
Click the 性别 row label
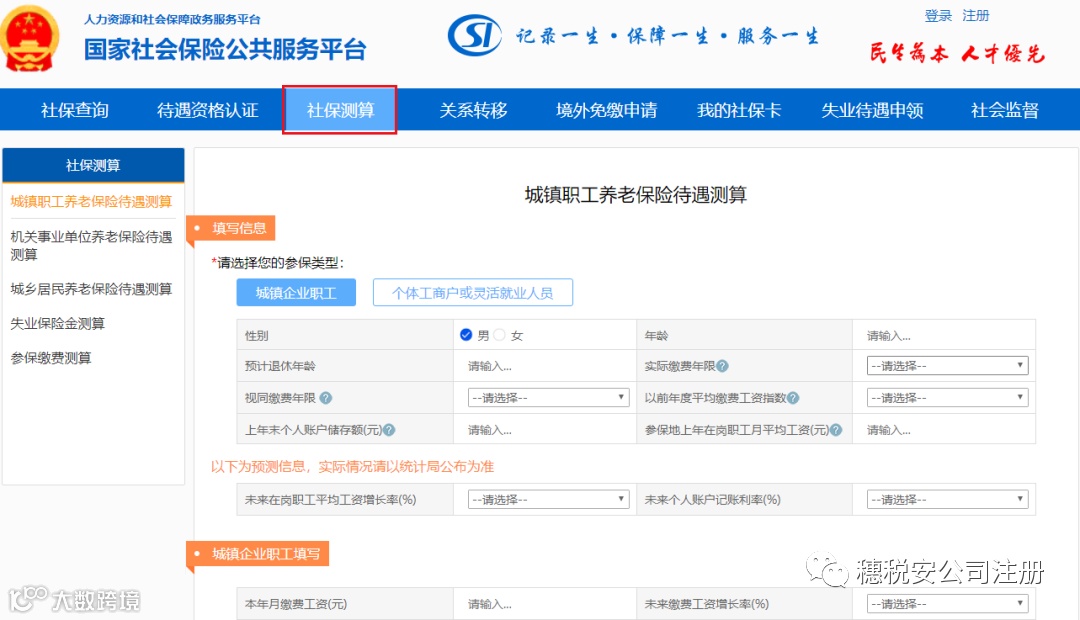coord(256,335)
